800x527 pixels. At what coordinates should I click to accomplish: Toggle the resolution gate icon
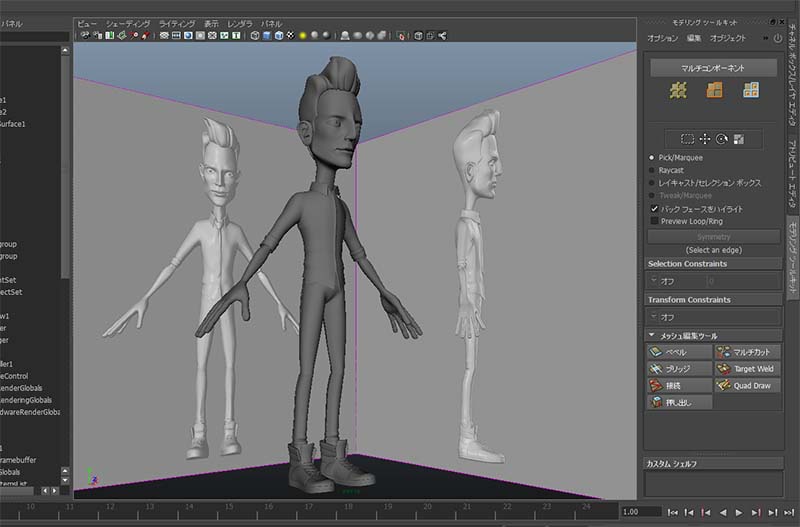pyautogui.click(x=188, y=36)
